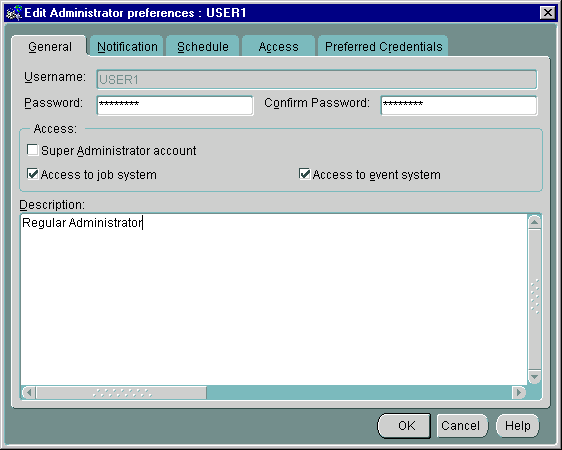Open the Schedule tab
The image size is (562, 450).
[x=203, y=47]
